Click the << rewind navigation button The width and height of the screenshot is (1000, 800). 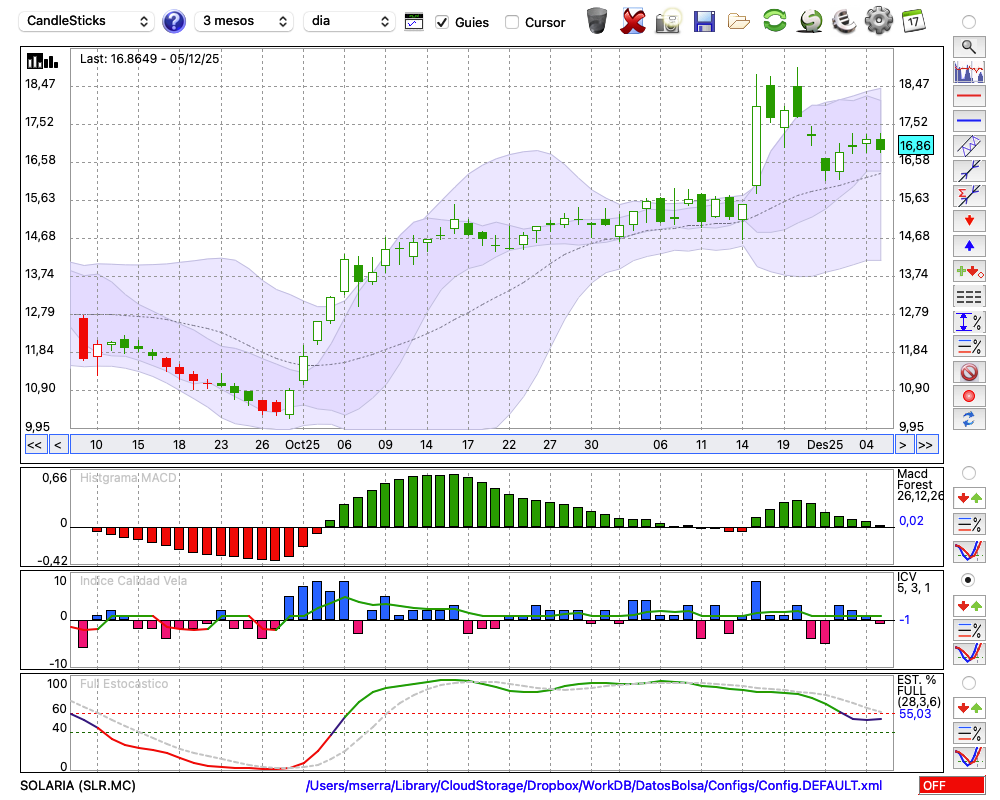[x=34, y=445]
